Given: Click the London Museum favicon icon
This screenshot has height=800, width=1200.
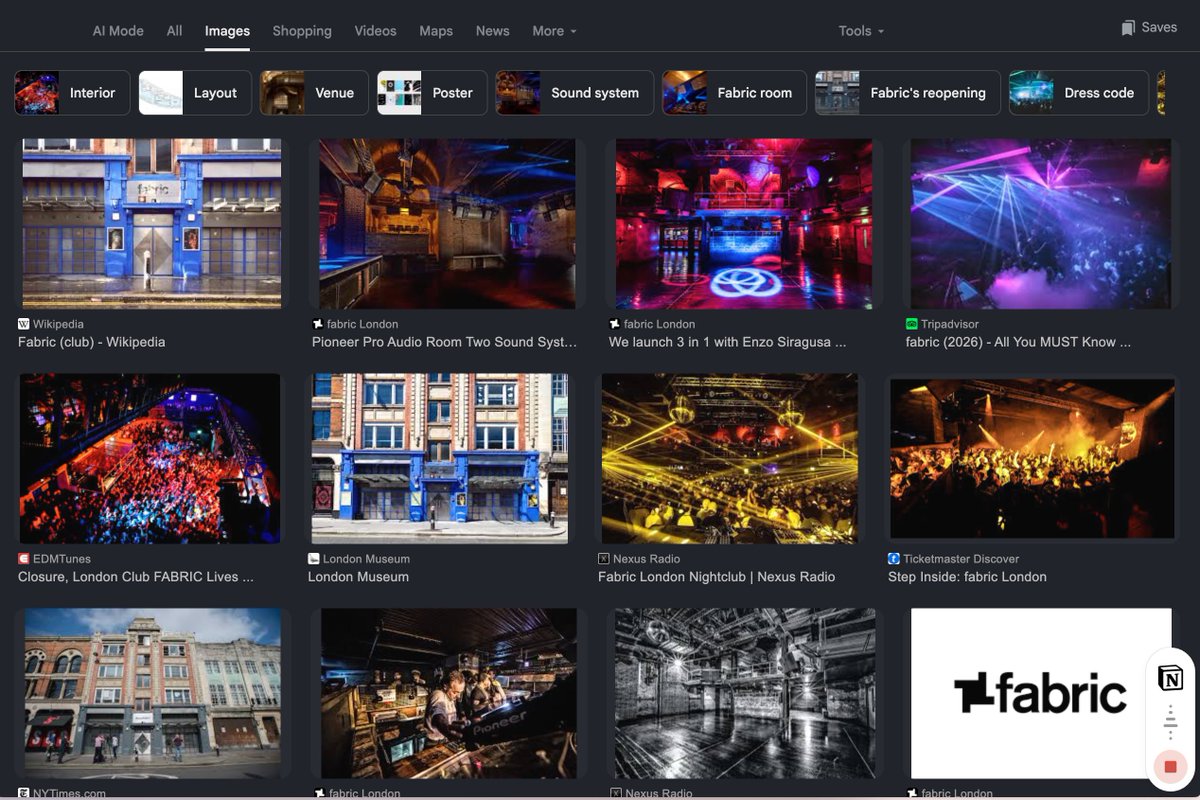Looking at the screenshot, I should [x=314, y=559].
